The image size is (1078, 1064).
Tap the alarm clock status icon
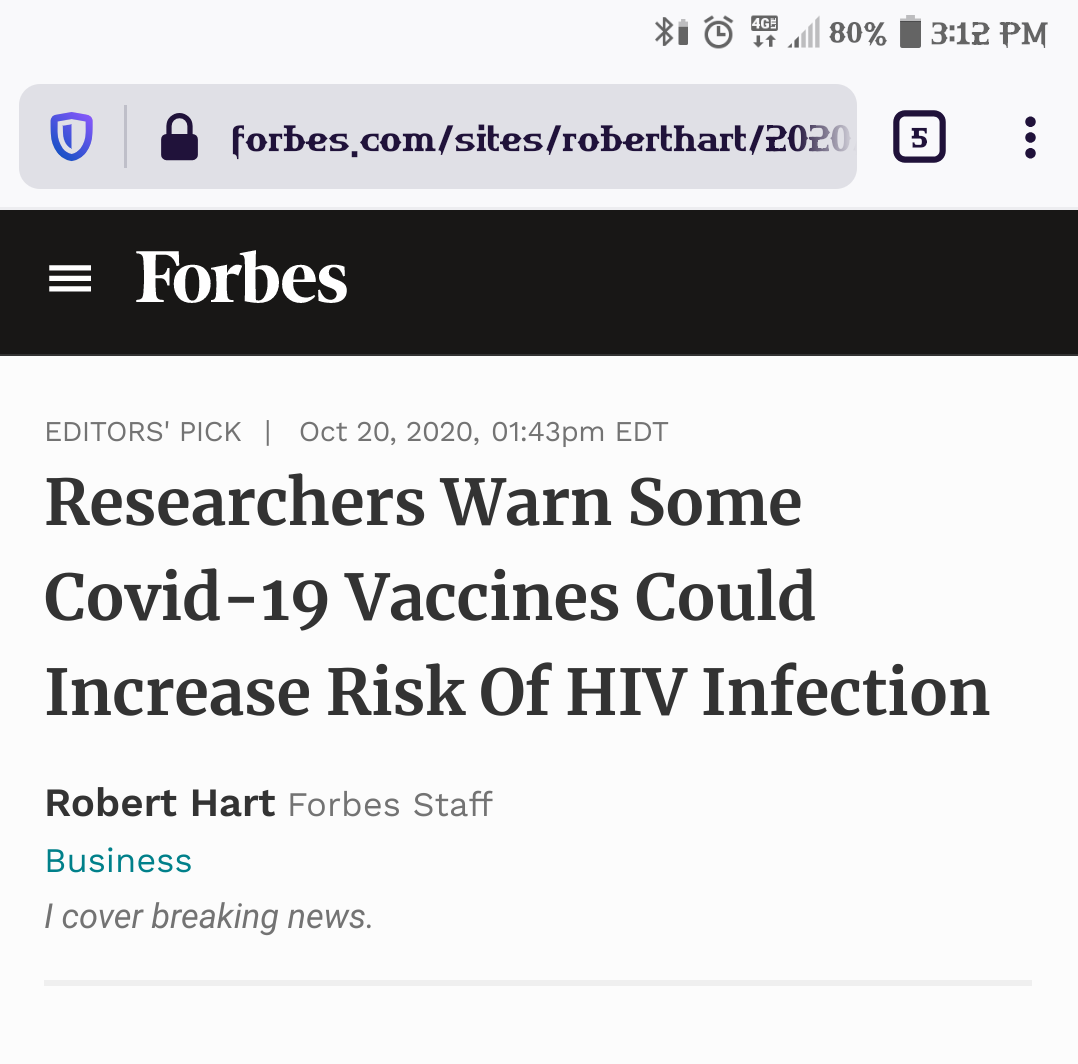tap(718, 33)
